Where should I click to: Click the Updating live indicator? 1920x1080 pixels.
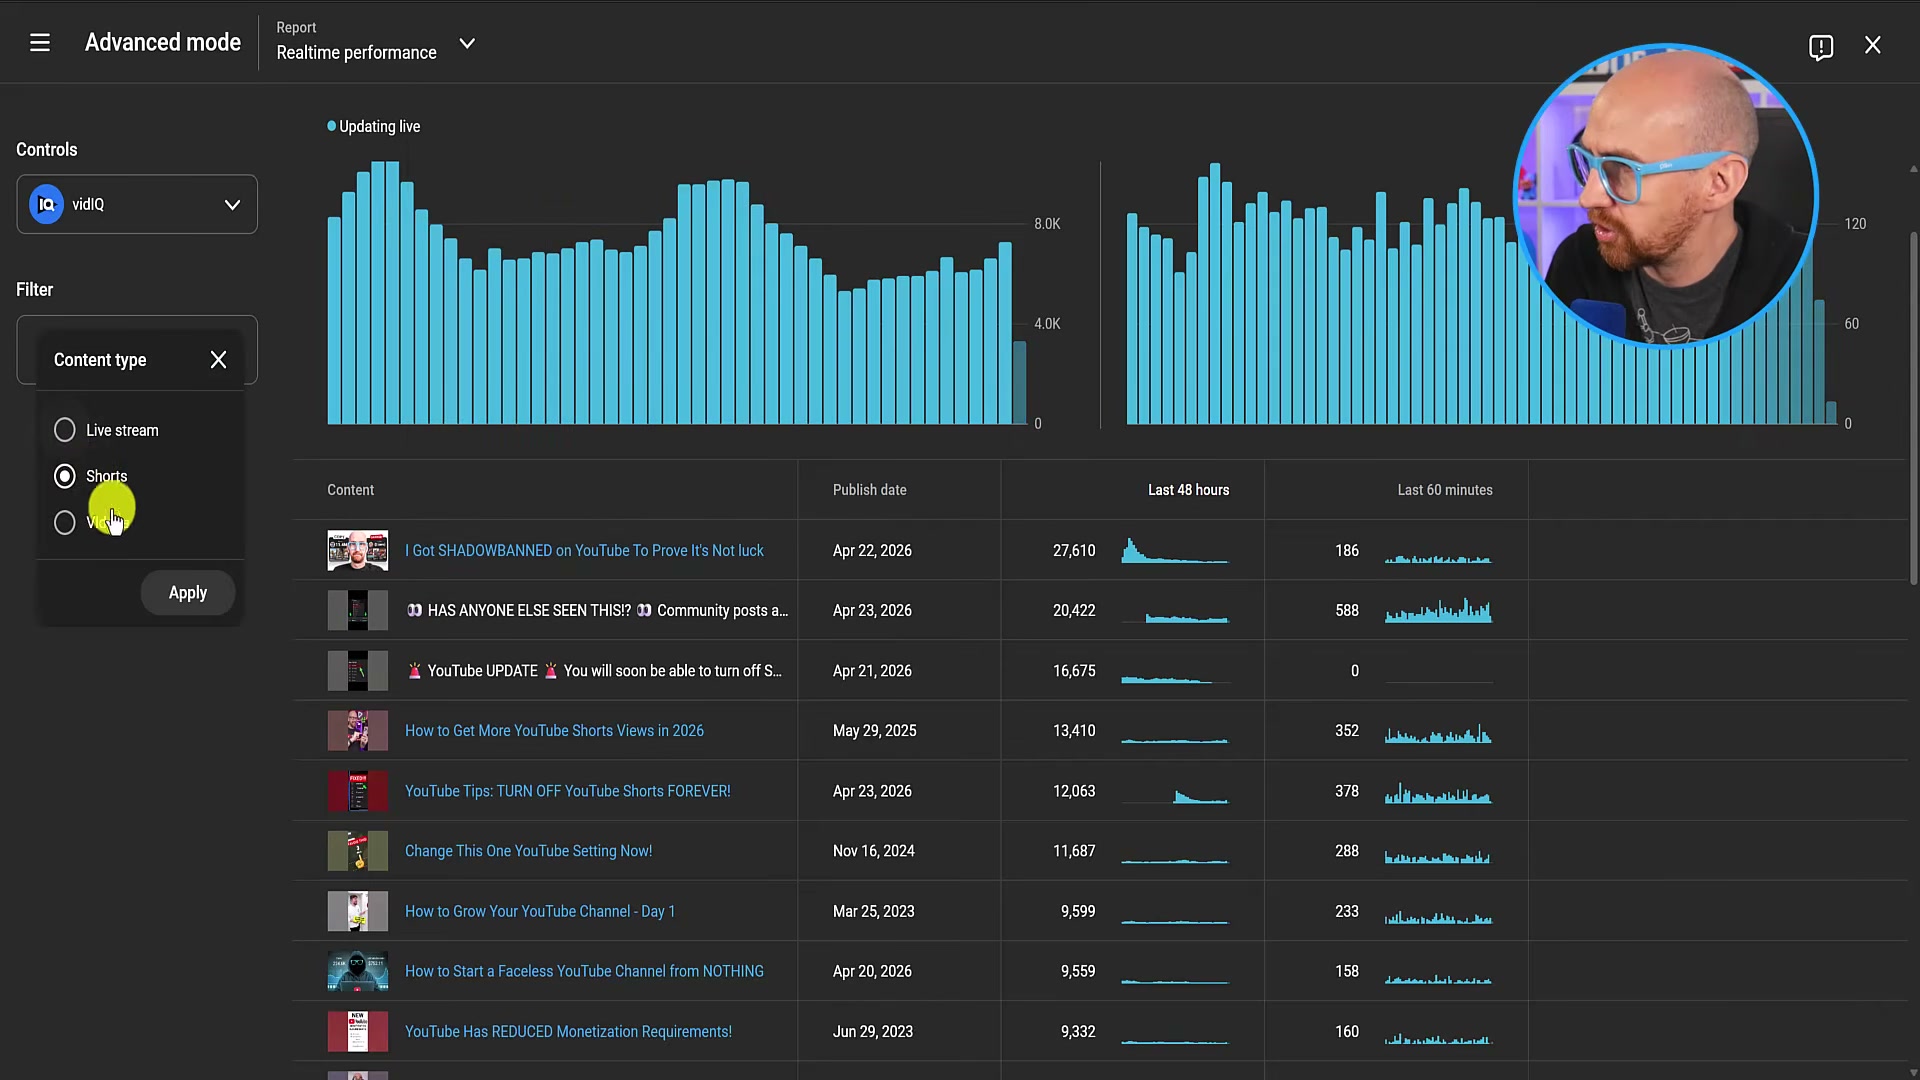point(374,126)
